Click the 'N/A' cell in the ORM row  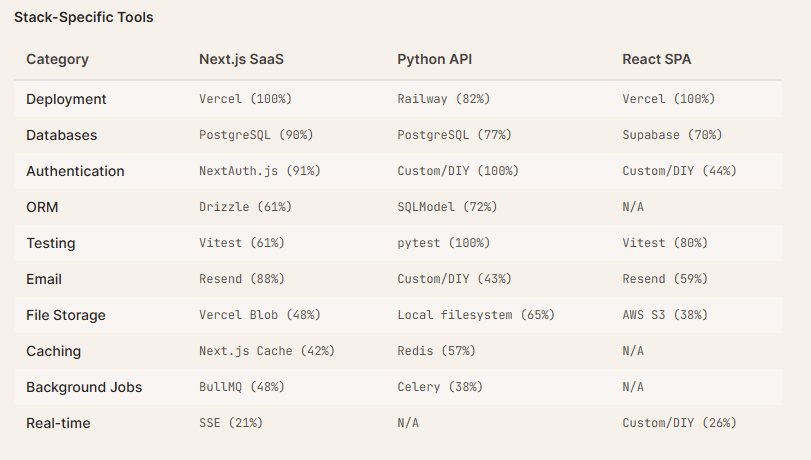click(x=633, y=207)
